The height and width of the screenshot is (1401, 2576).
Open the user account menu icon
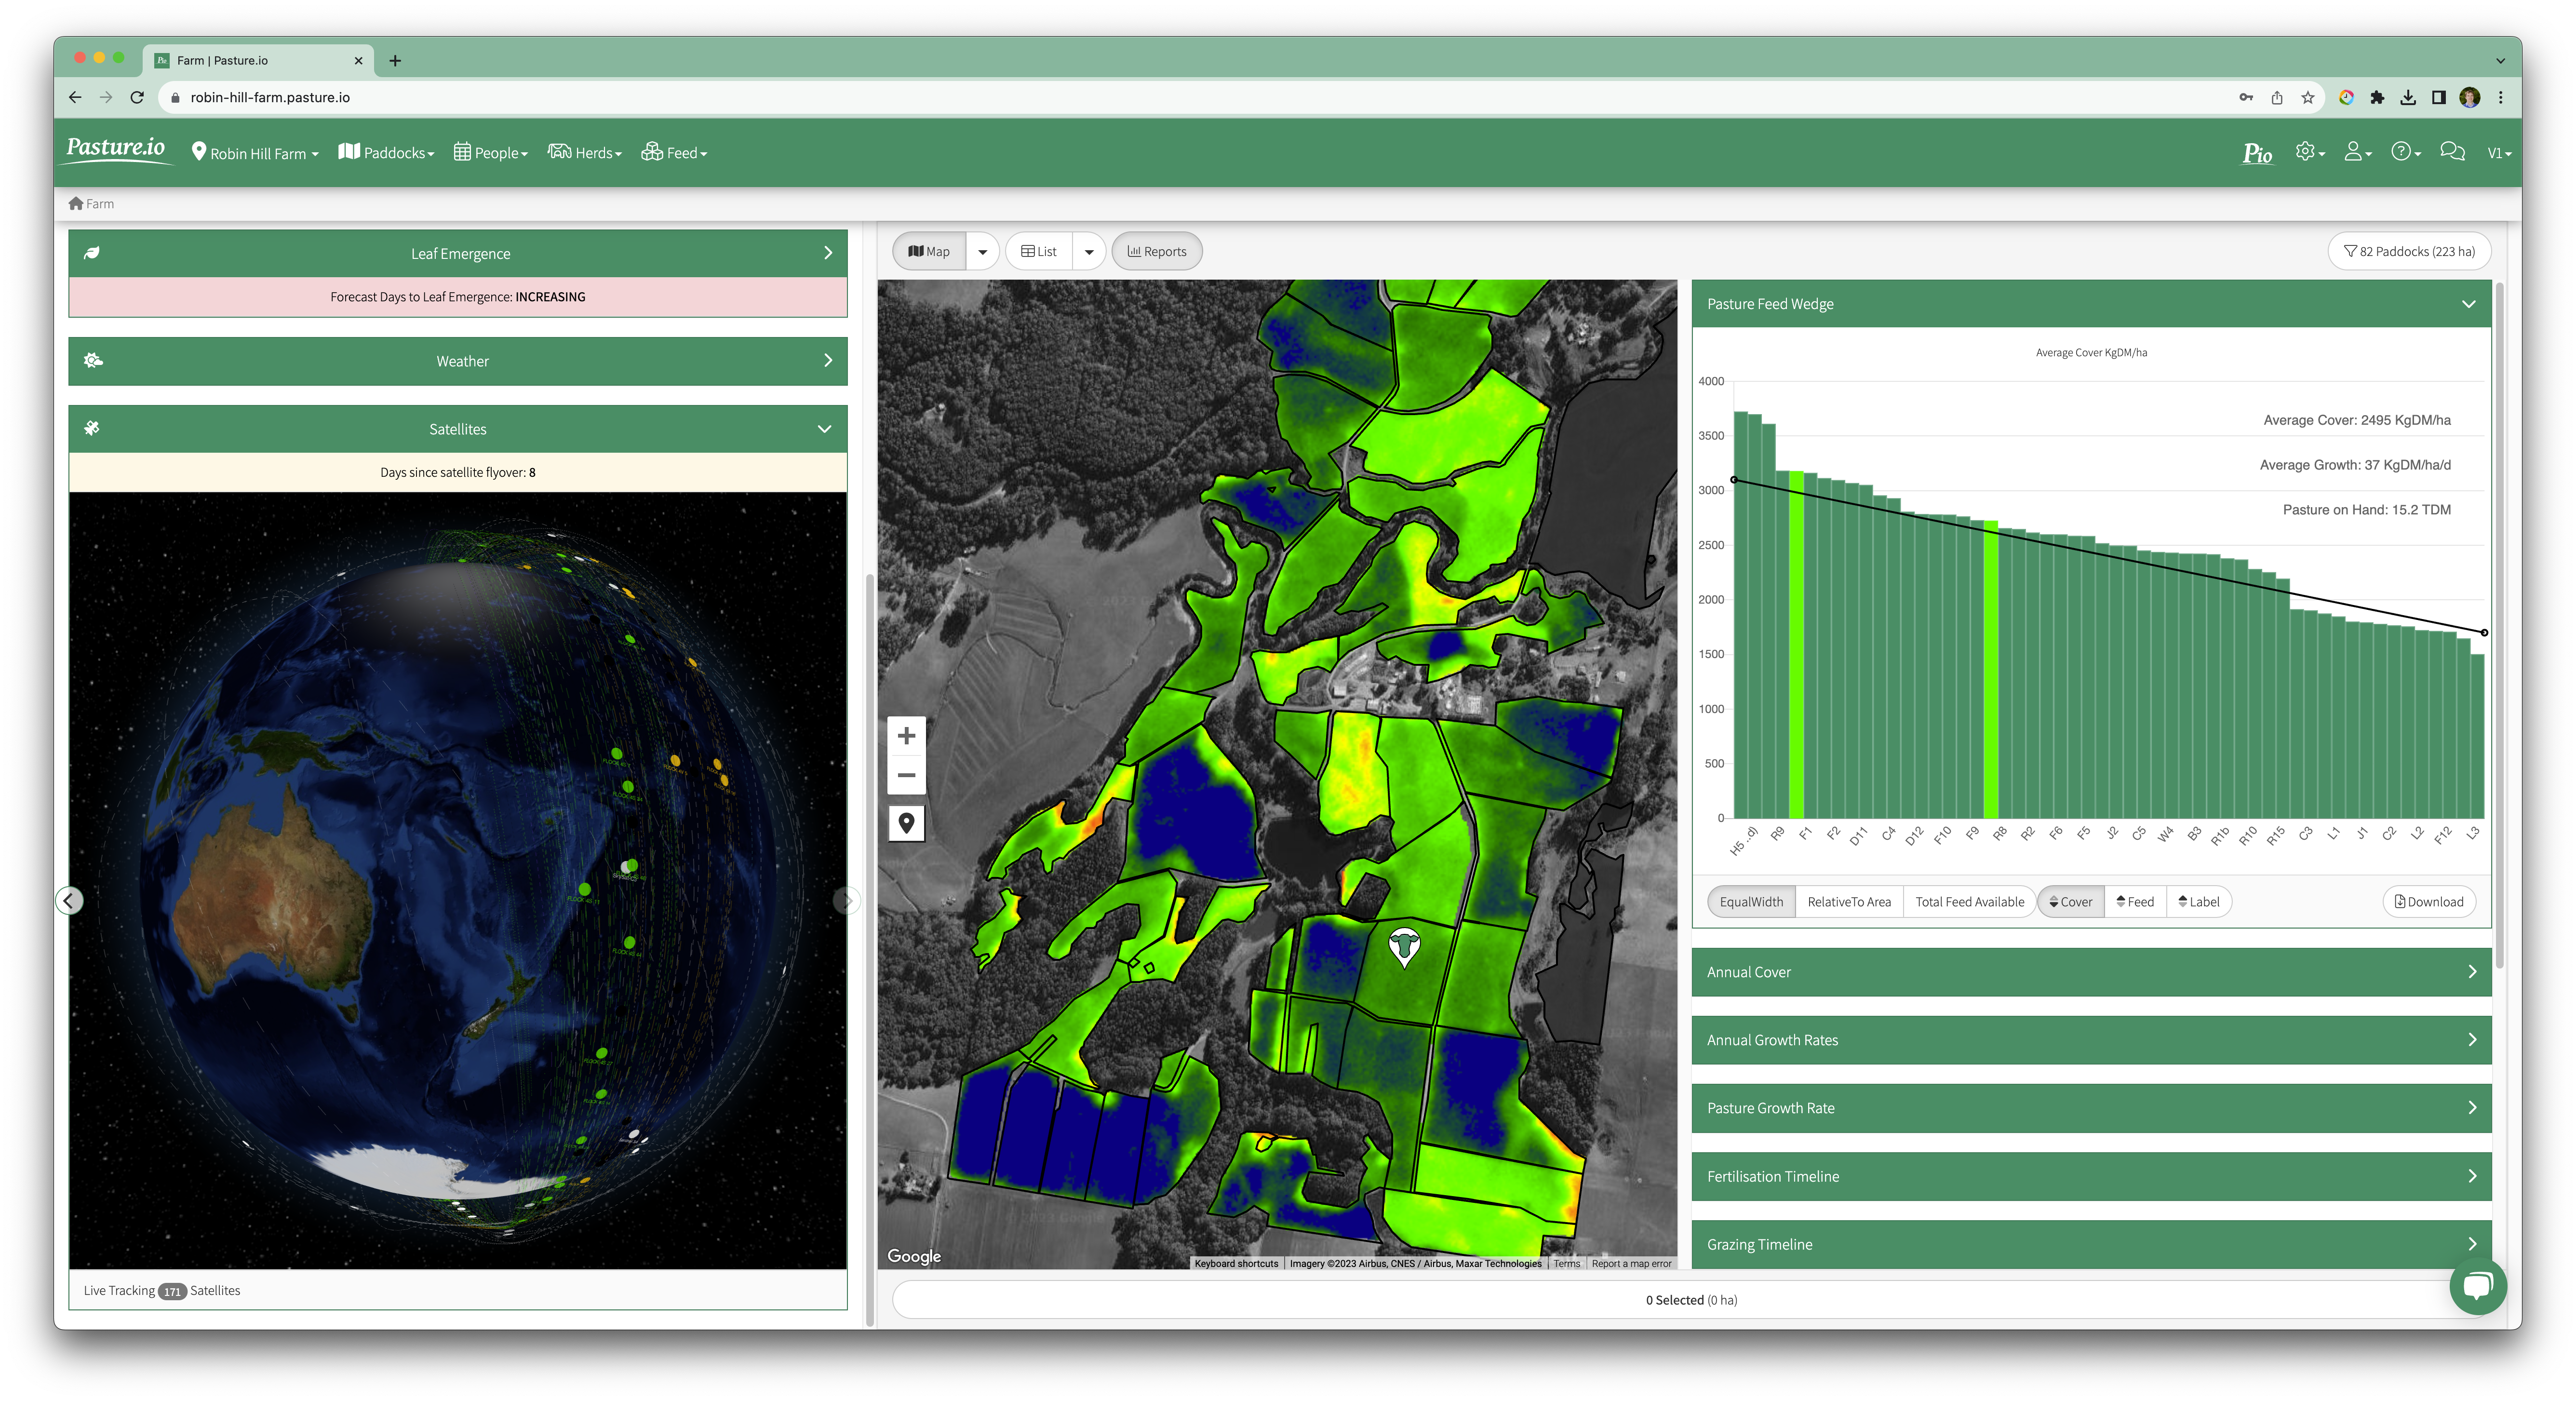click(2357, 152)
